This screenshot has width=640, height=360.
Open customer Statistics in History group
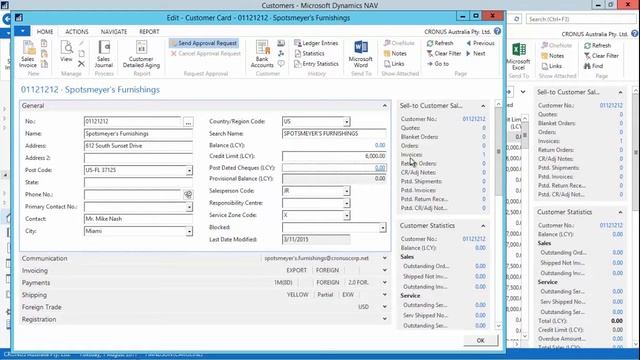(x=309, y=53)
